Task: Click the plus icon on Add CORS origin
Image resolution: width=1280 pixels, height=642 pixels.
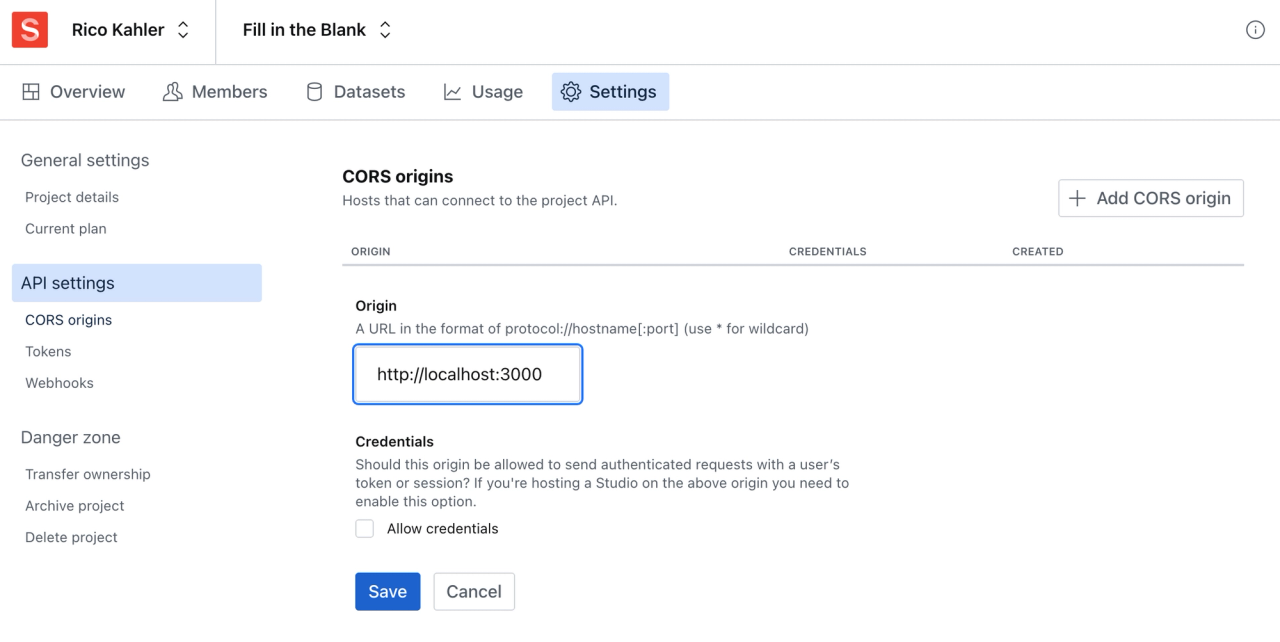Action: pyautogui.click(x=1077, y=198)
